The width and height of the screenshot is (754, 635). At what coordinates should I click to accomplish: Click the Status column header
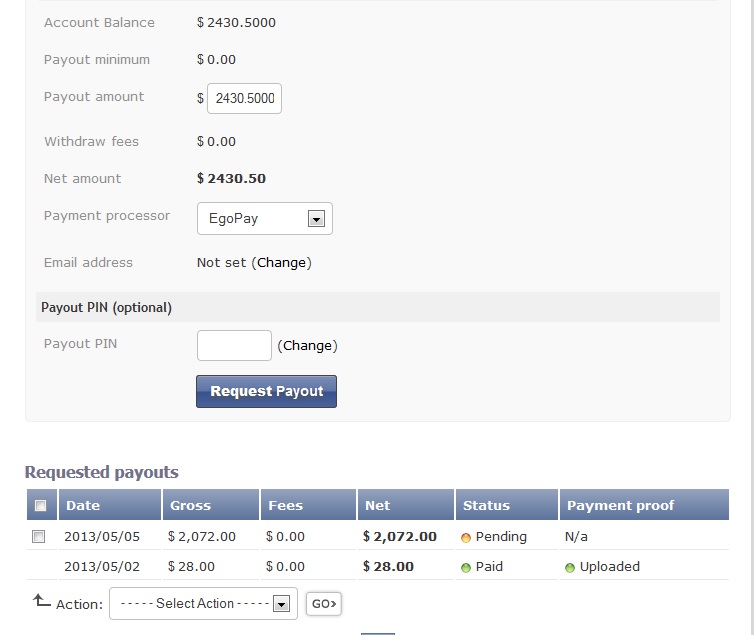pos(507,505)
